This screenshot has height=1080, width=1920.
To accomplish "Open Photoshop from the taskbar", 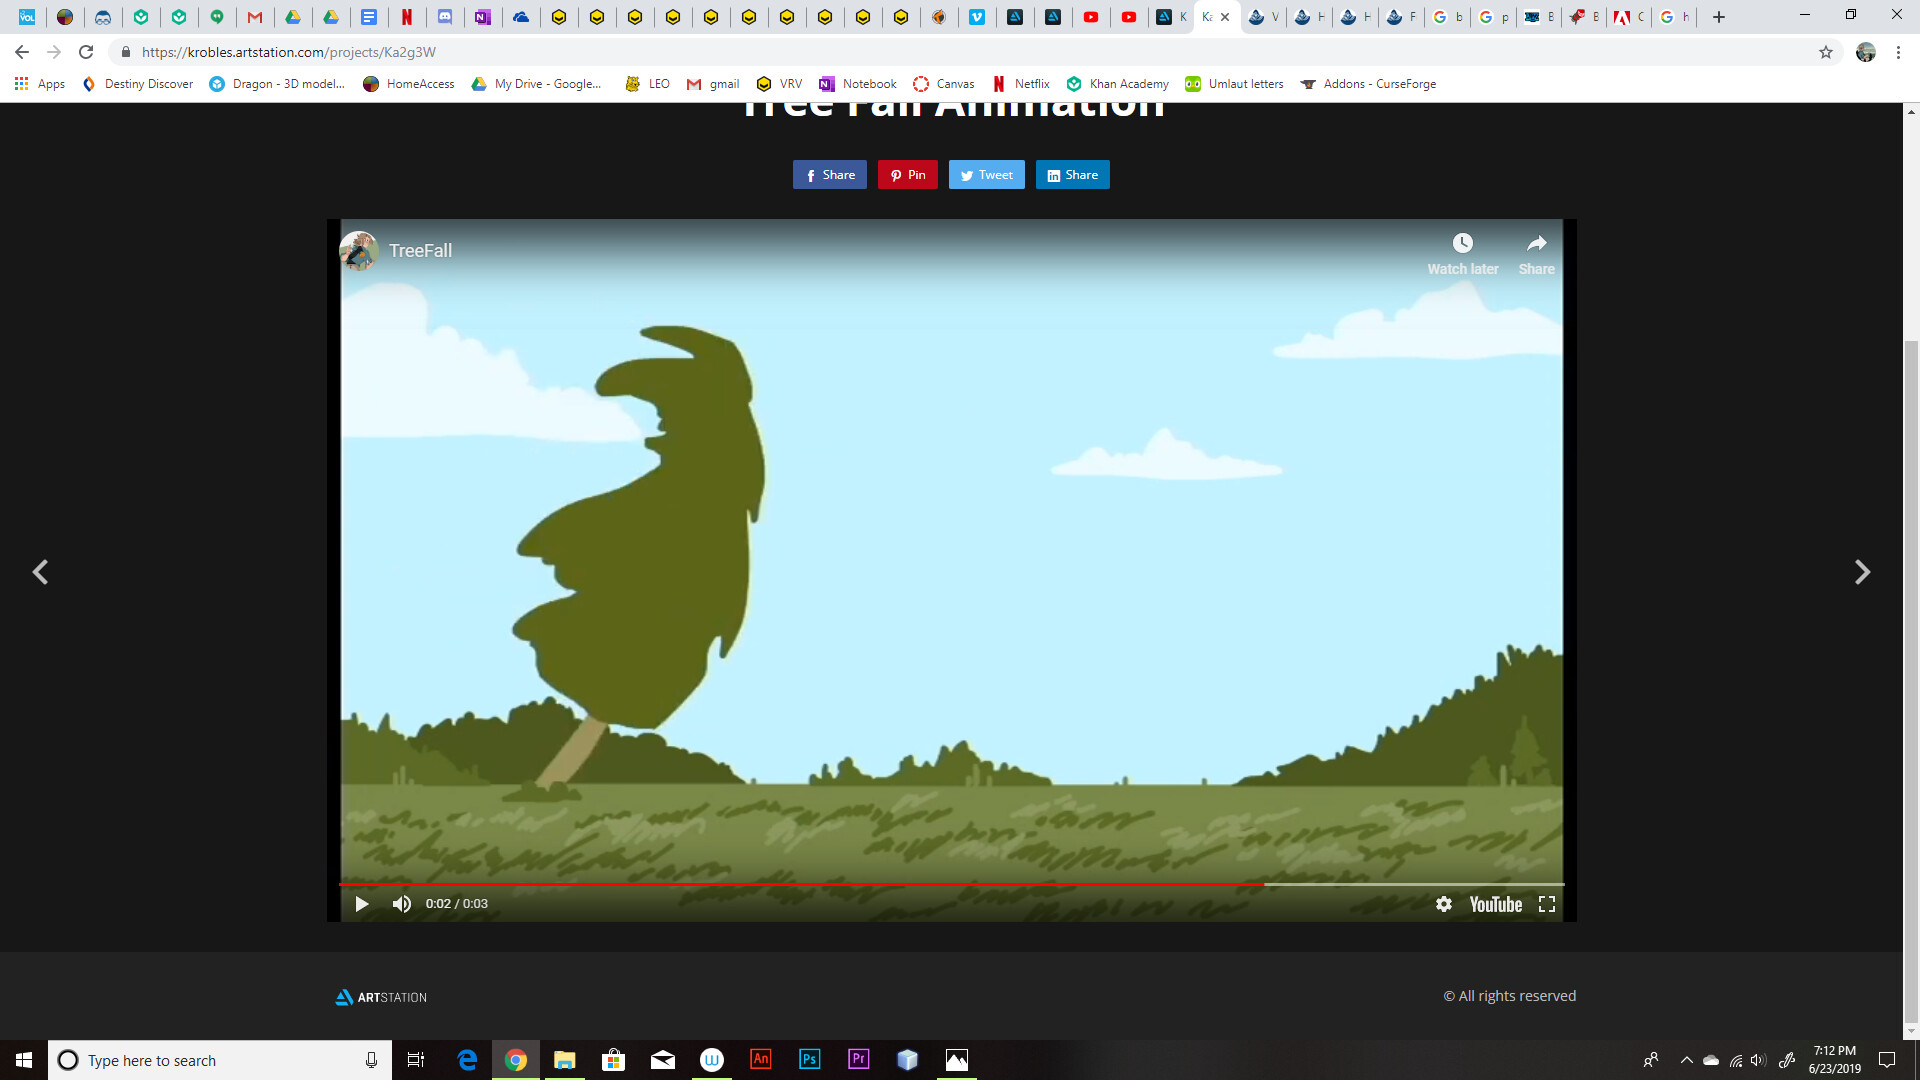I will (x=809, y=1060).
